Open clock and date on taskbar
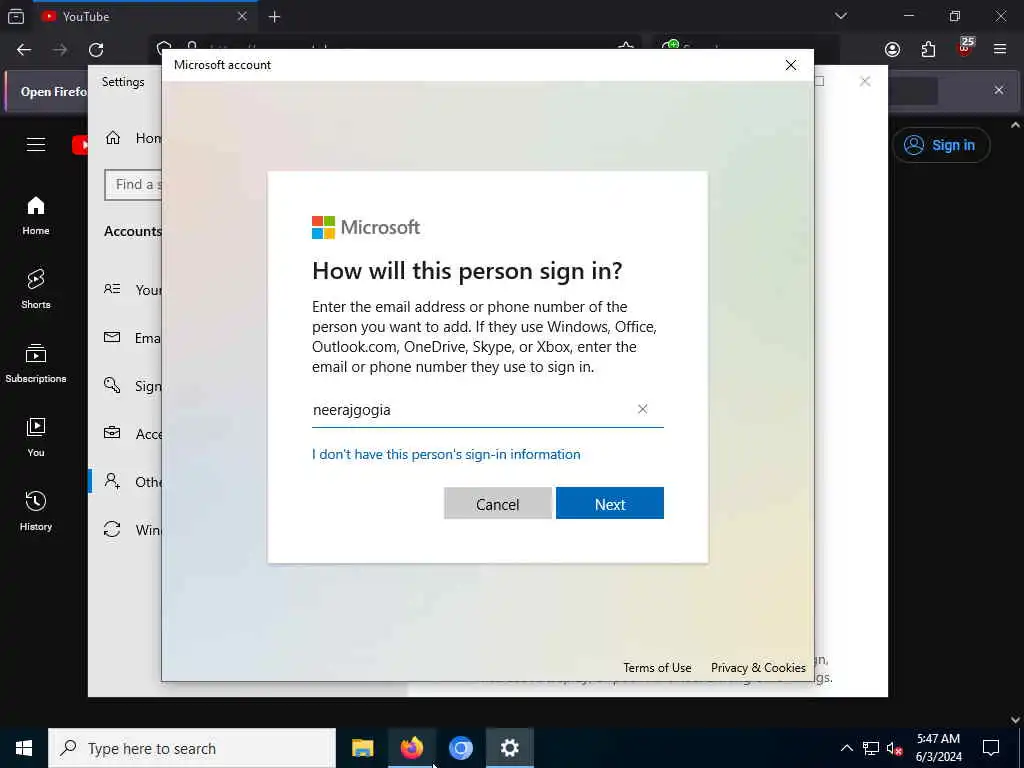 [938, 748]
